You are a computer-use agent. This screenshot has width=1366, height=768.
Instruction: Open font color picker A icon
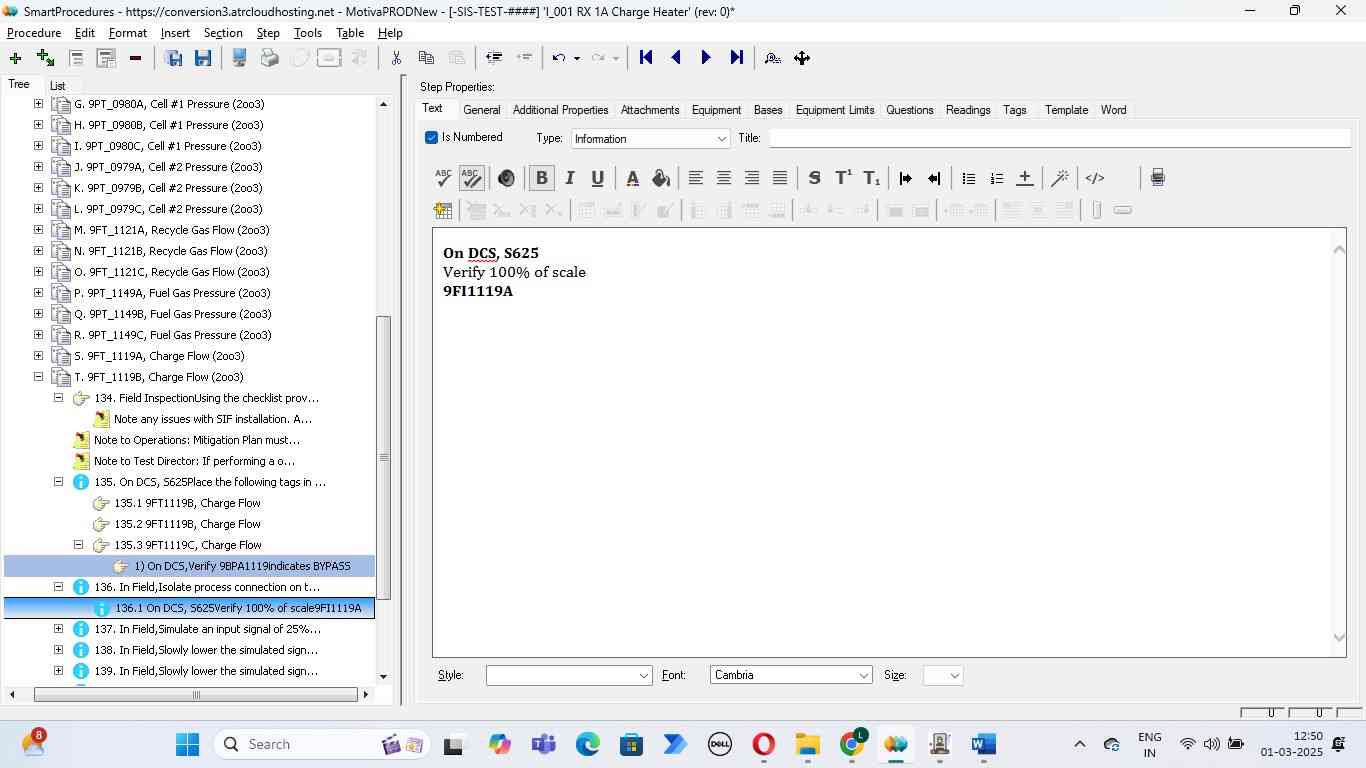[632, 178]
